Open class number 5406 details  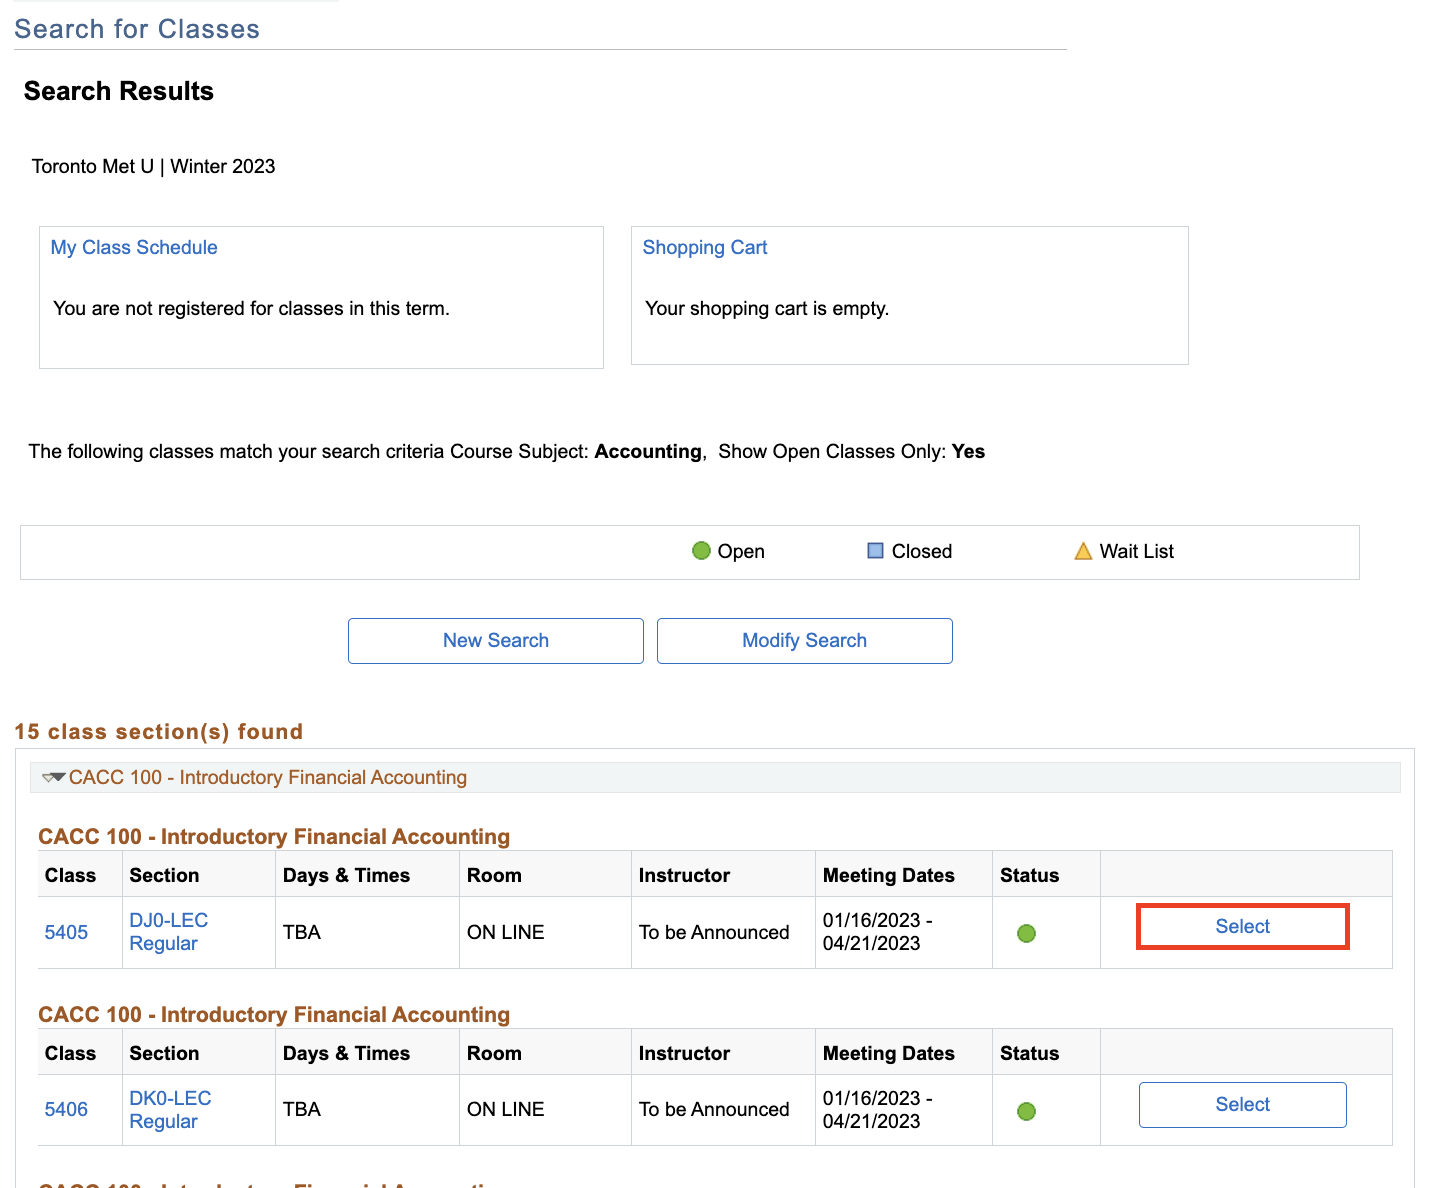pos(66,1109)
